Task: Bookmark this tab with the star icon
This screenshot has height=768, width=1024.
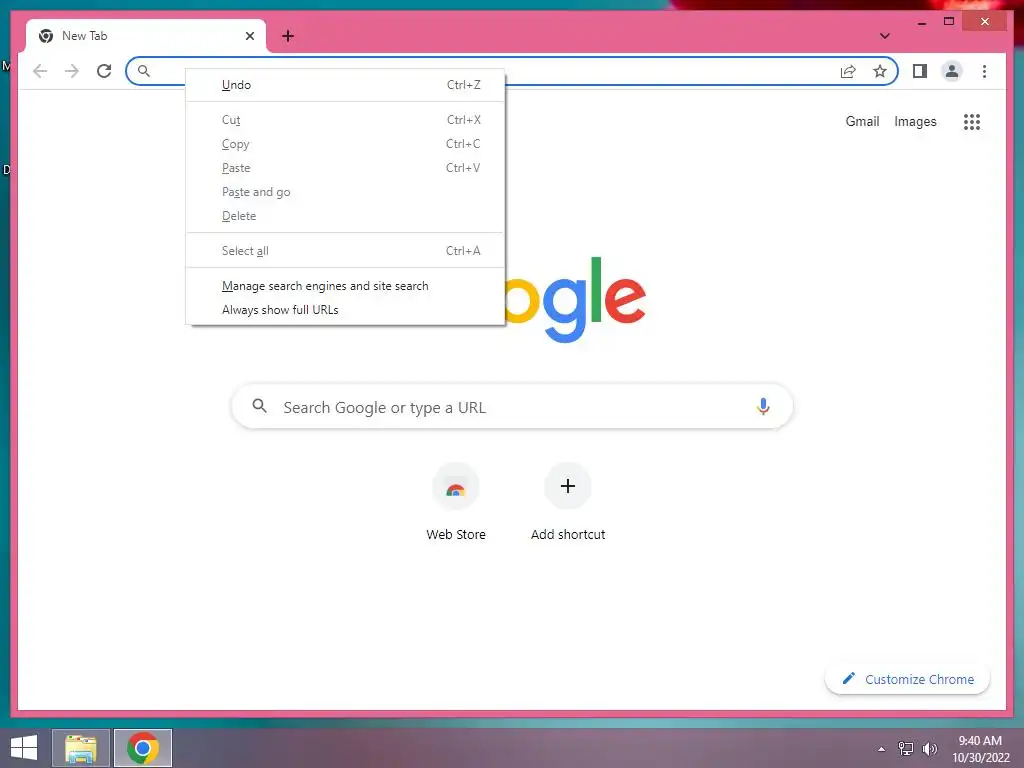Action: click(x=880, y=71)
